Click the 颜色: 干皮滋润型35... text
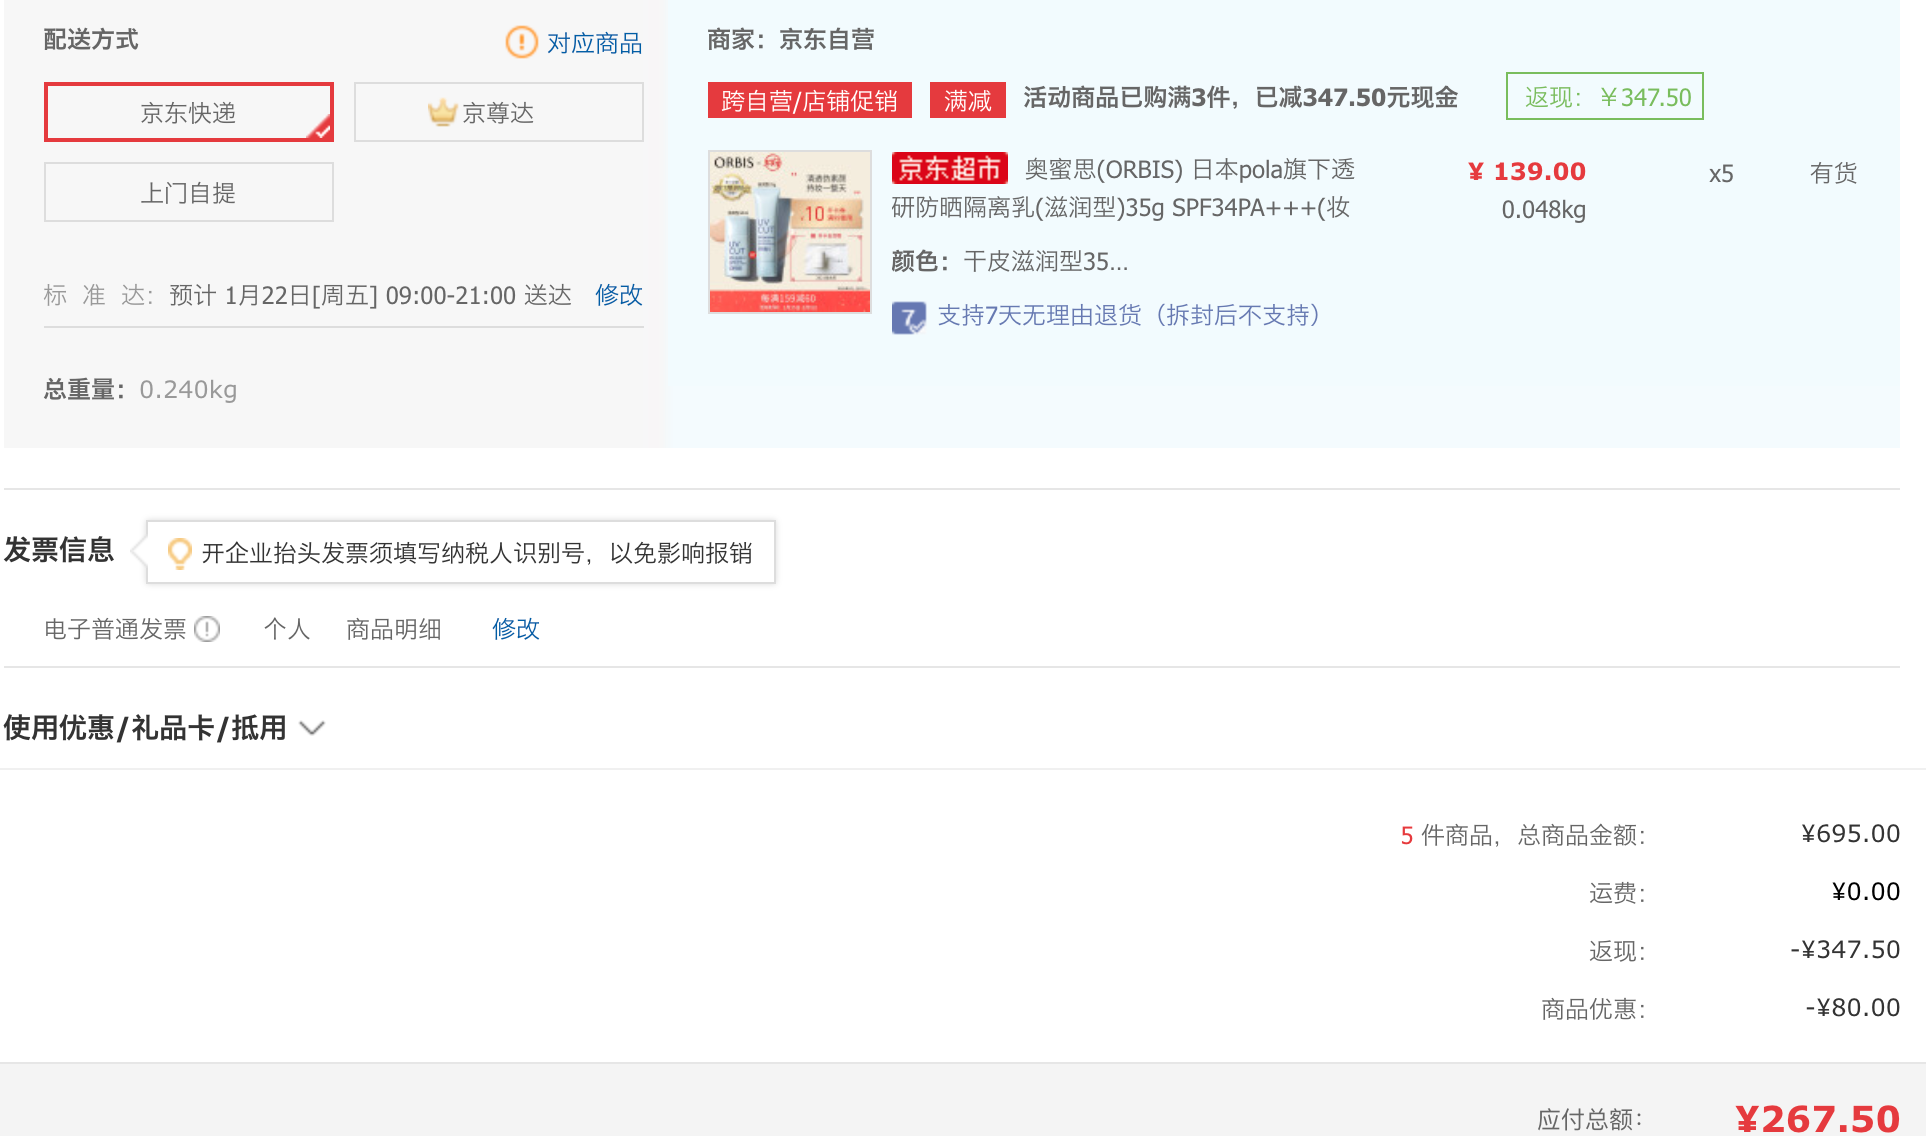Image resolution: width=1926 pixels, height=1136 pixels. pyautogui.click(x=1010, y=262)
